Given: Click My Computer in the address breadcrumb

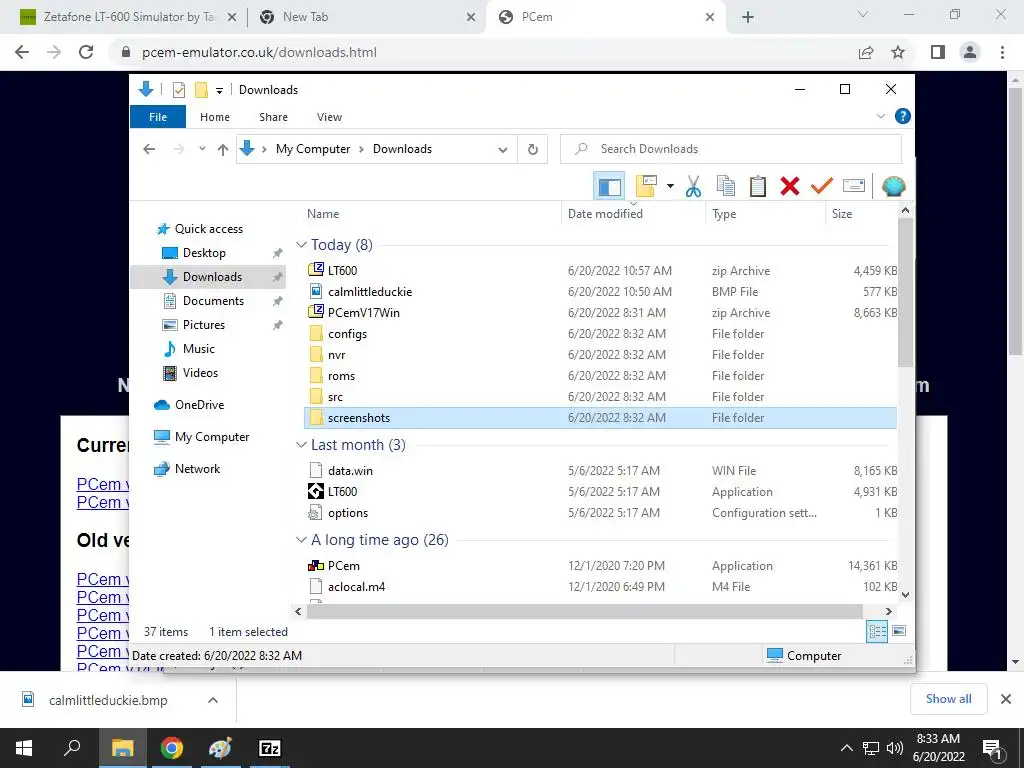Looking at the screenshot, I should pyautogui.click(x=313, y=149).
